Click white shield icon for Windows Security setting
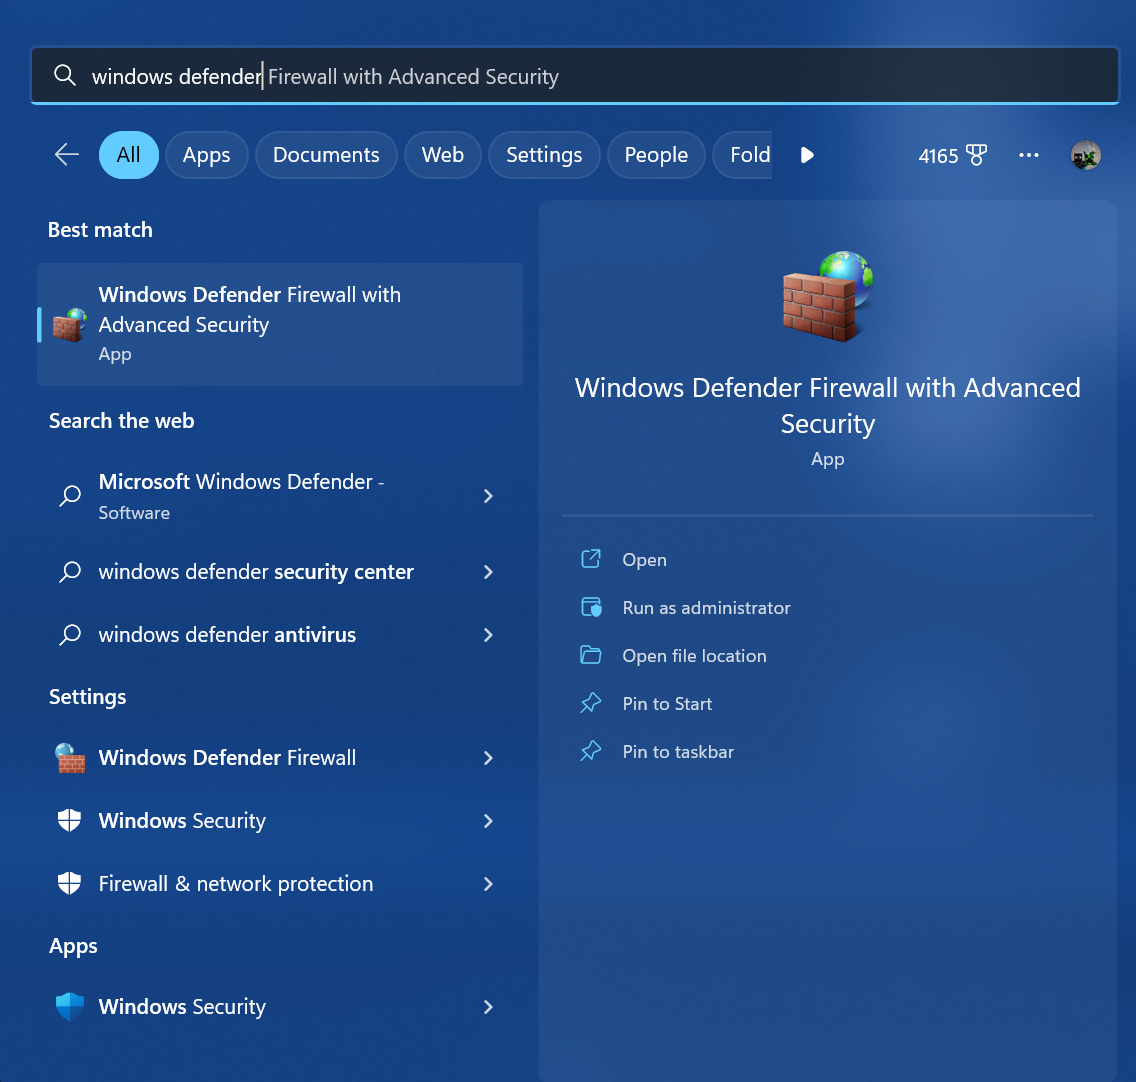 click(x=70, y=820)
